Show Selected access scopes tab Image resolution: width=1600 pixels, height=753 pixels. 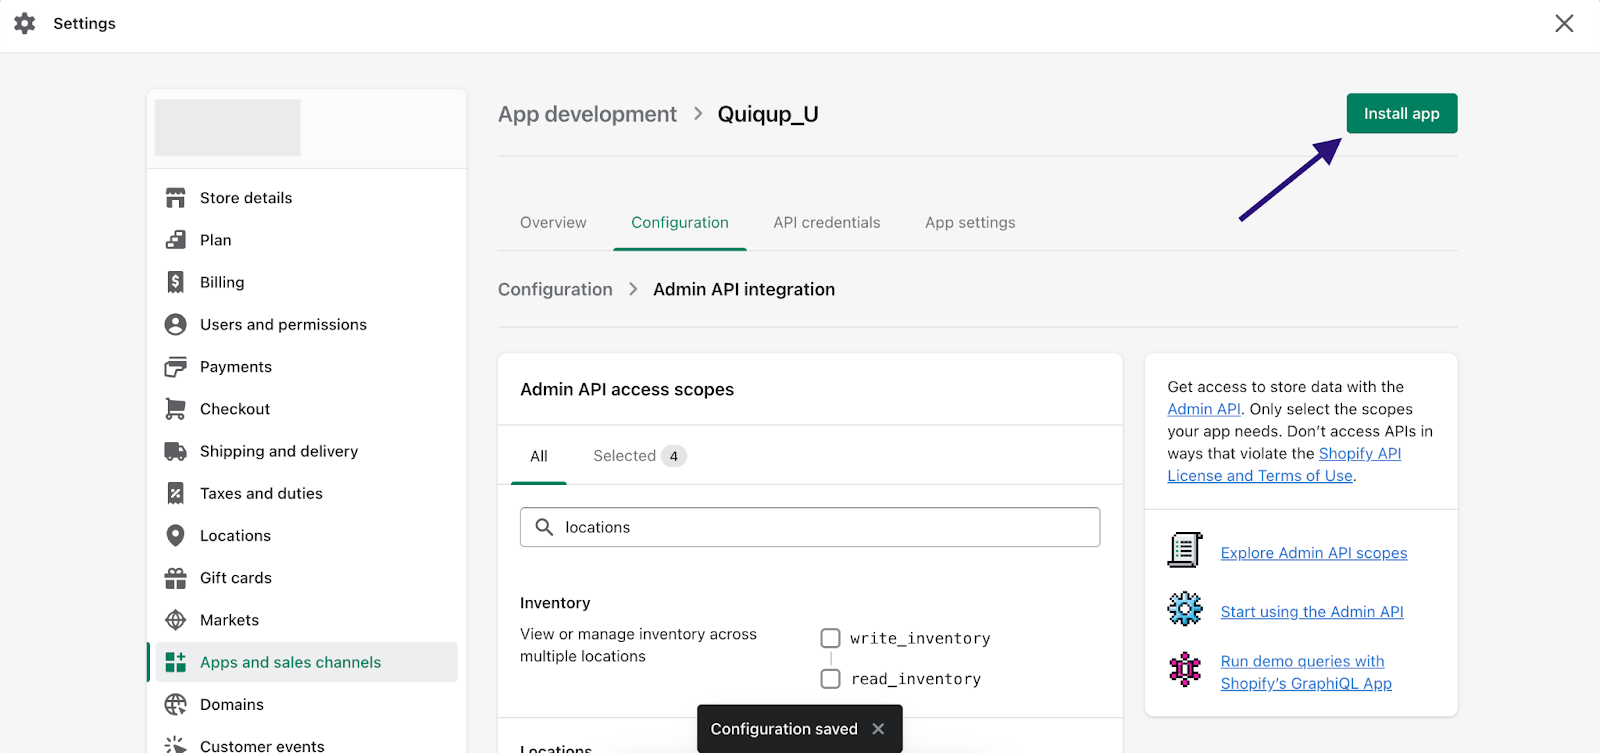(x=640, y=456)
